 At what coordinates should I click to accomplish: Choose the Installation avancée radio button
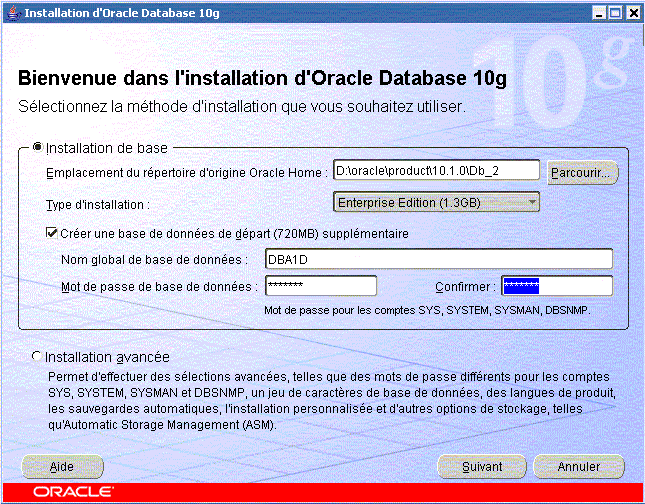click(38, 356)
